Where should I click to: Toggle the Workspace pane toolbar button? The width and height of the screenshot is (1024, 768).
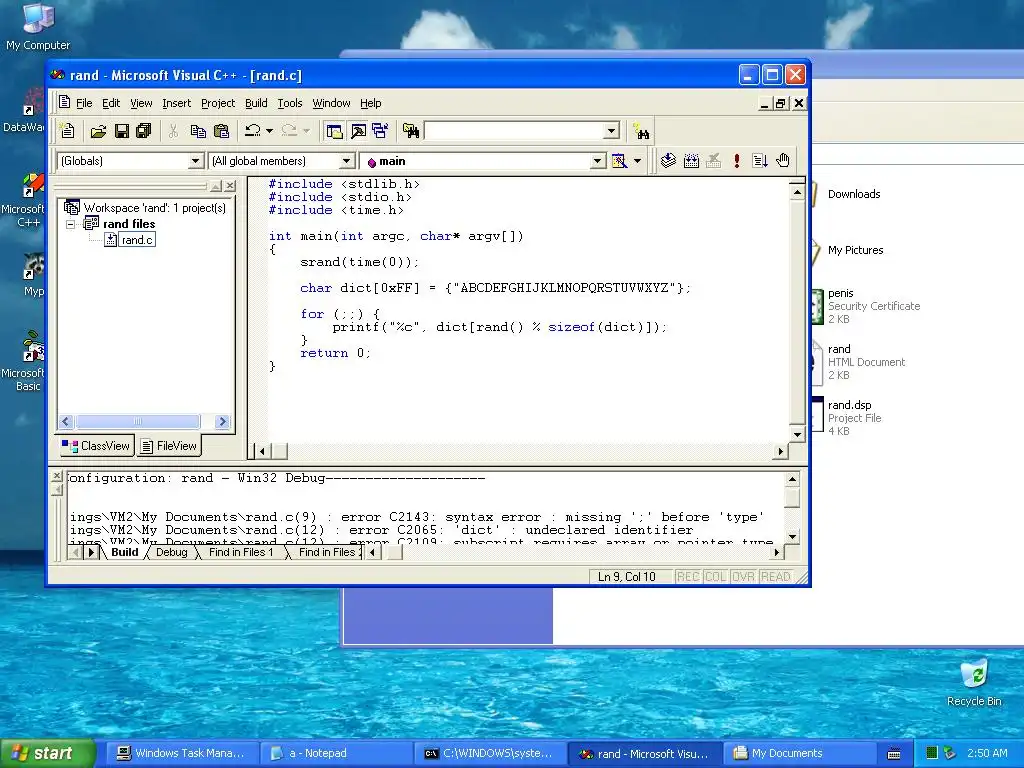click(x=334, y=131)
